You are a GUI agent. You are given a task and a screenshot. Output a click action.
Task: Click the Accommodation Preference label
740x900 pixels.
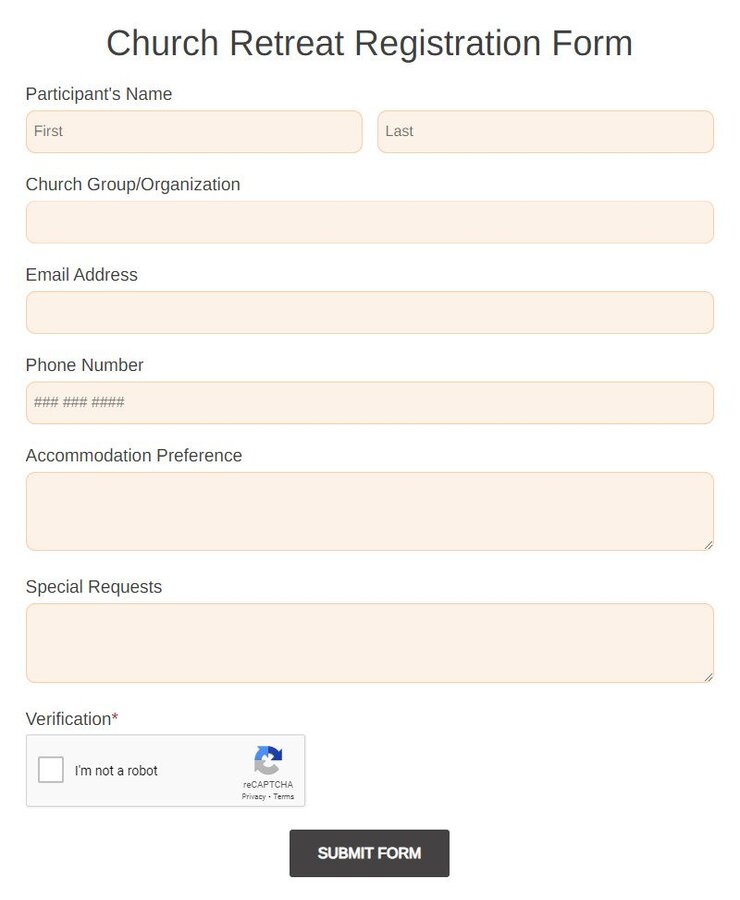click(x=134, y=455)
